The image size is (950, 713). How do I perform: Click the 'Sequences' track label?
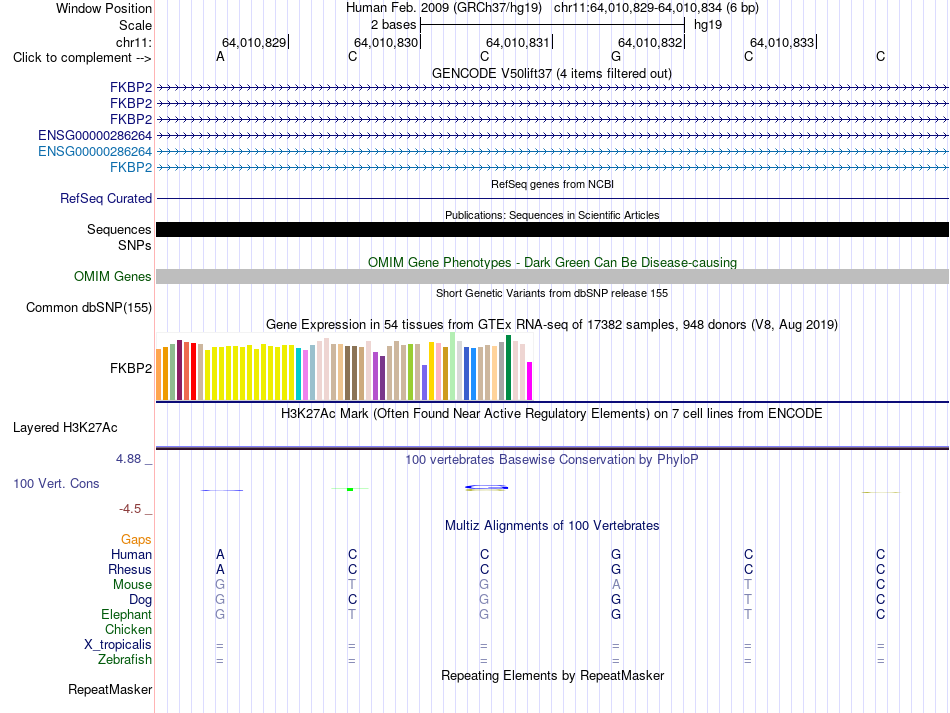119,230
